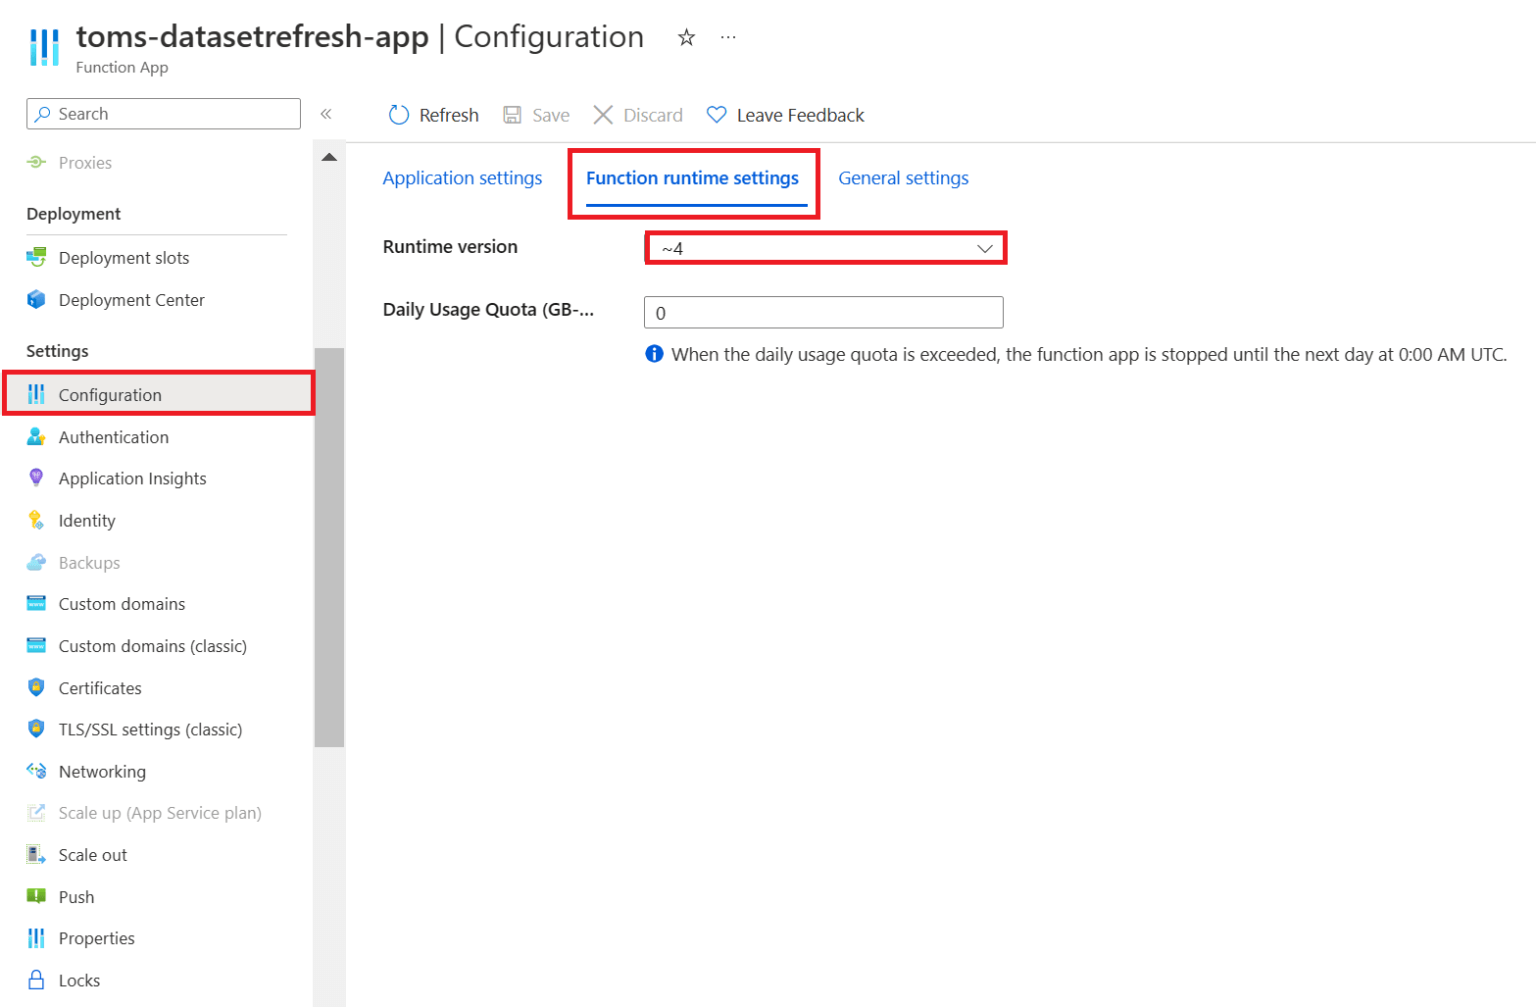
Task: Click the Save button
Action: pos(536,114)
